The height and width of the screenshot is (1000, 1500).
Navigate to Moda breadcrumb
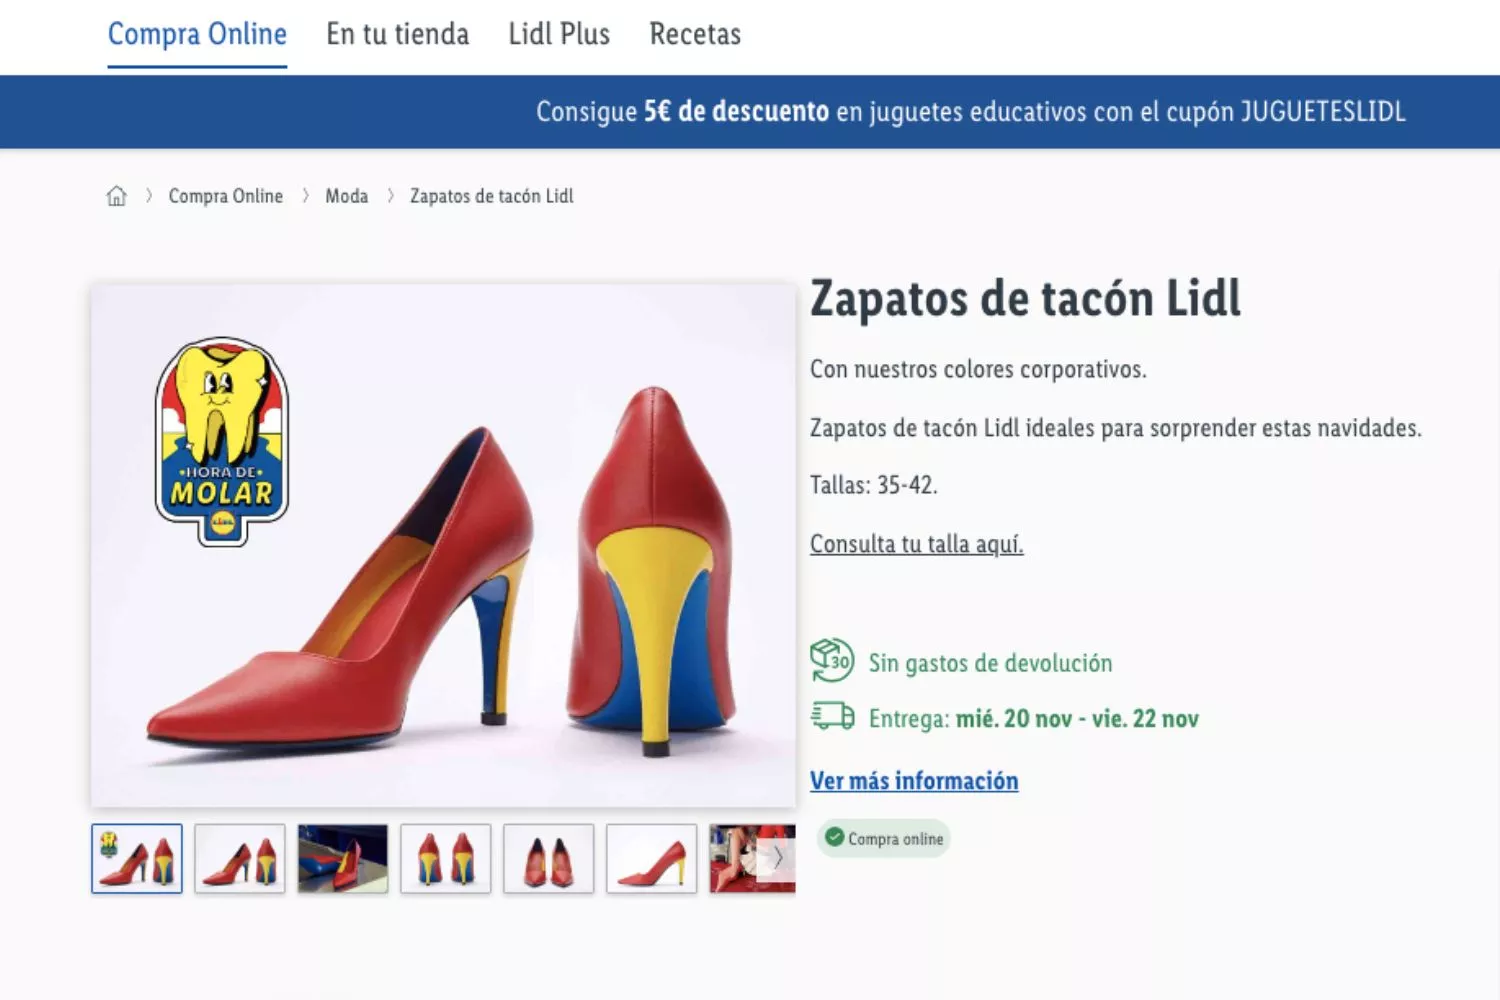coord(346,196)
